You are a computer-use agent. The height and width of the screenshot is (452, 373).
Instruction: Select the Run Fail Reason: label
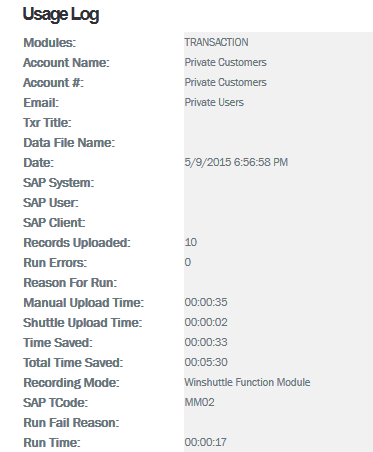tap(71, 423)
